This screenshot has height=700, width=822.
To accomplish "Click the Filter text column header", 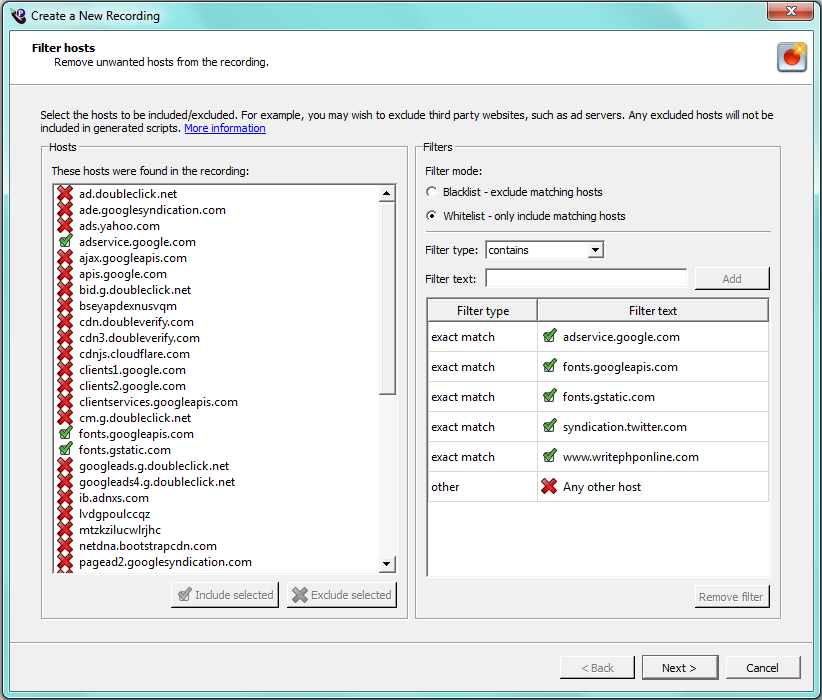I will [x=653, y=311].
